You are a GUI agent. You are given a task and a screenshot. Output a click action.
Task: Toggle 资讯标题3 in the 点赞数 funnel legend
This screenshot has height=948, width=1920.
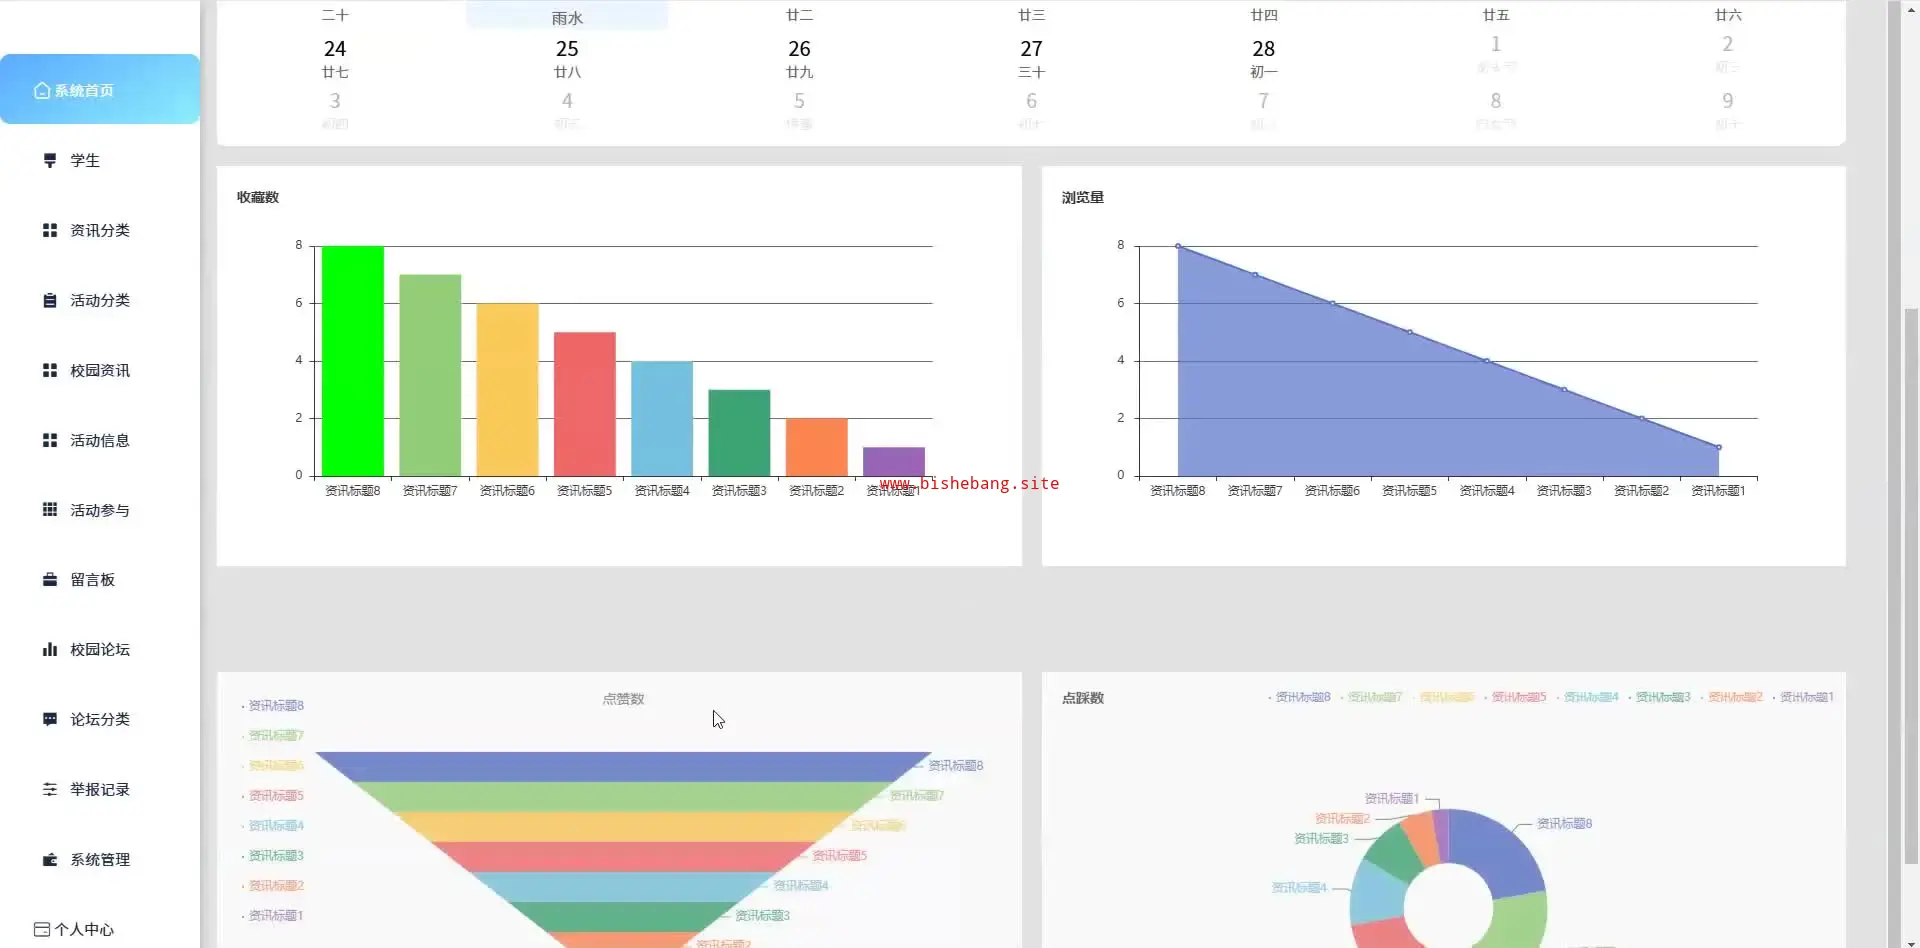[273, 856]
